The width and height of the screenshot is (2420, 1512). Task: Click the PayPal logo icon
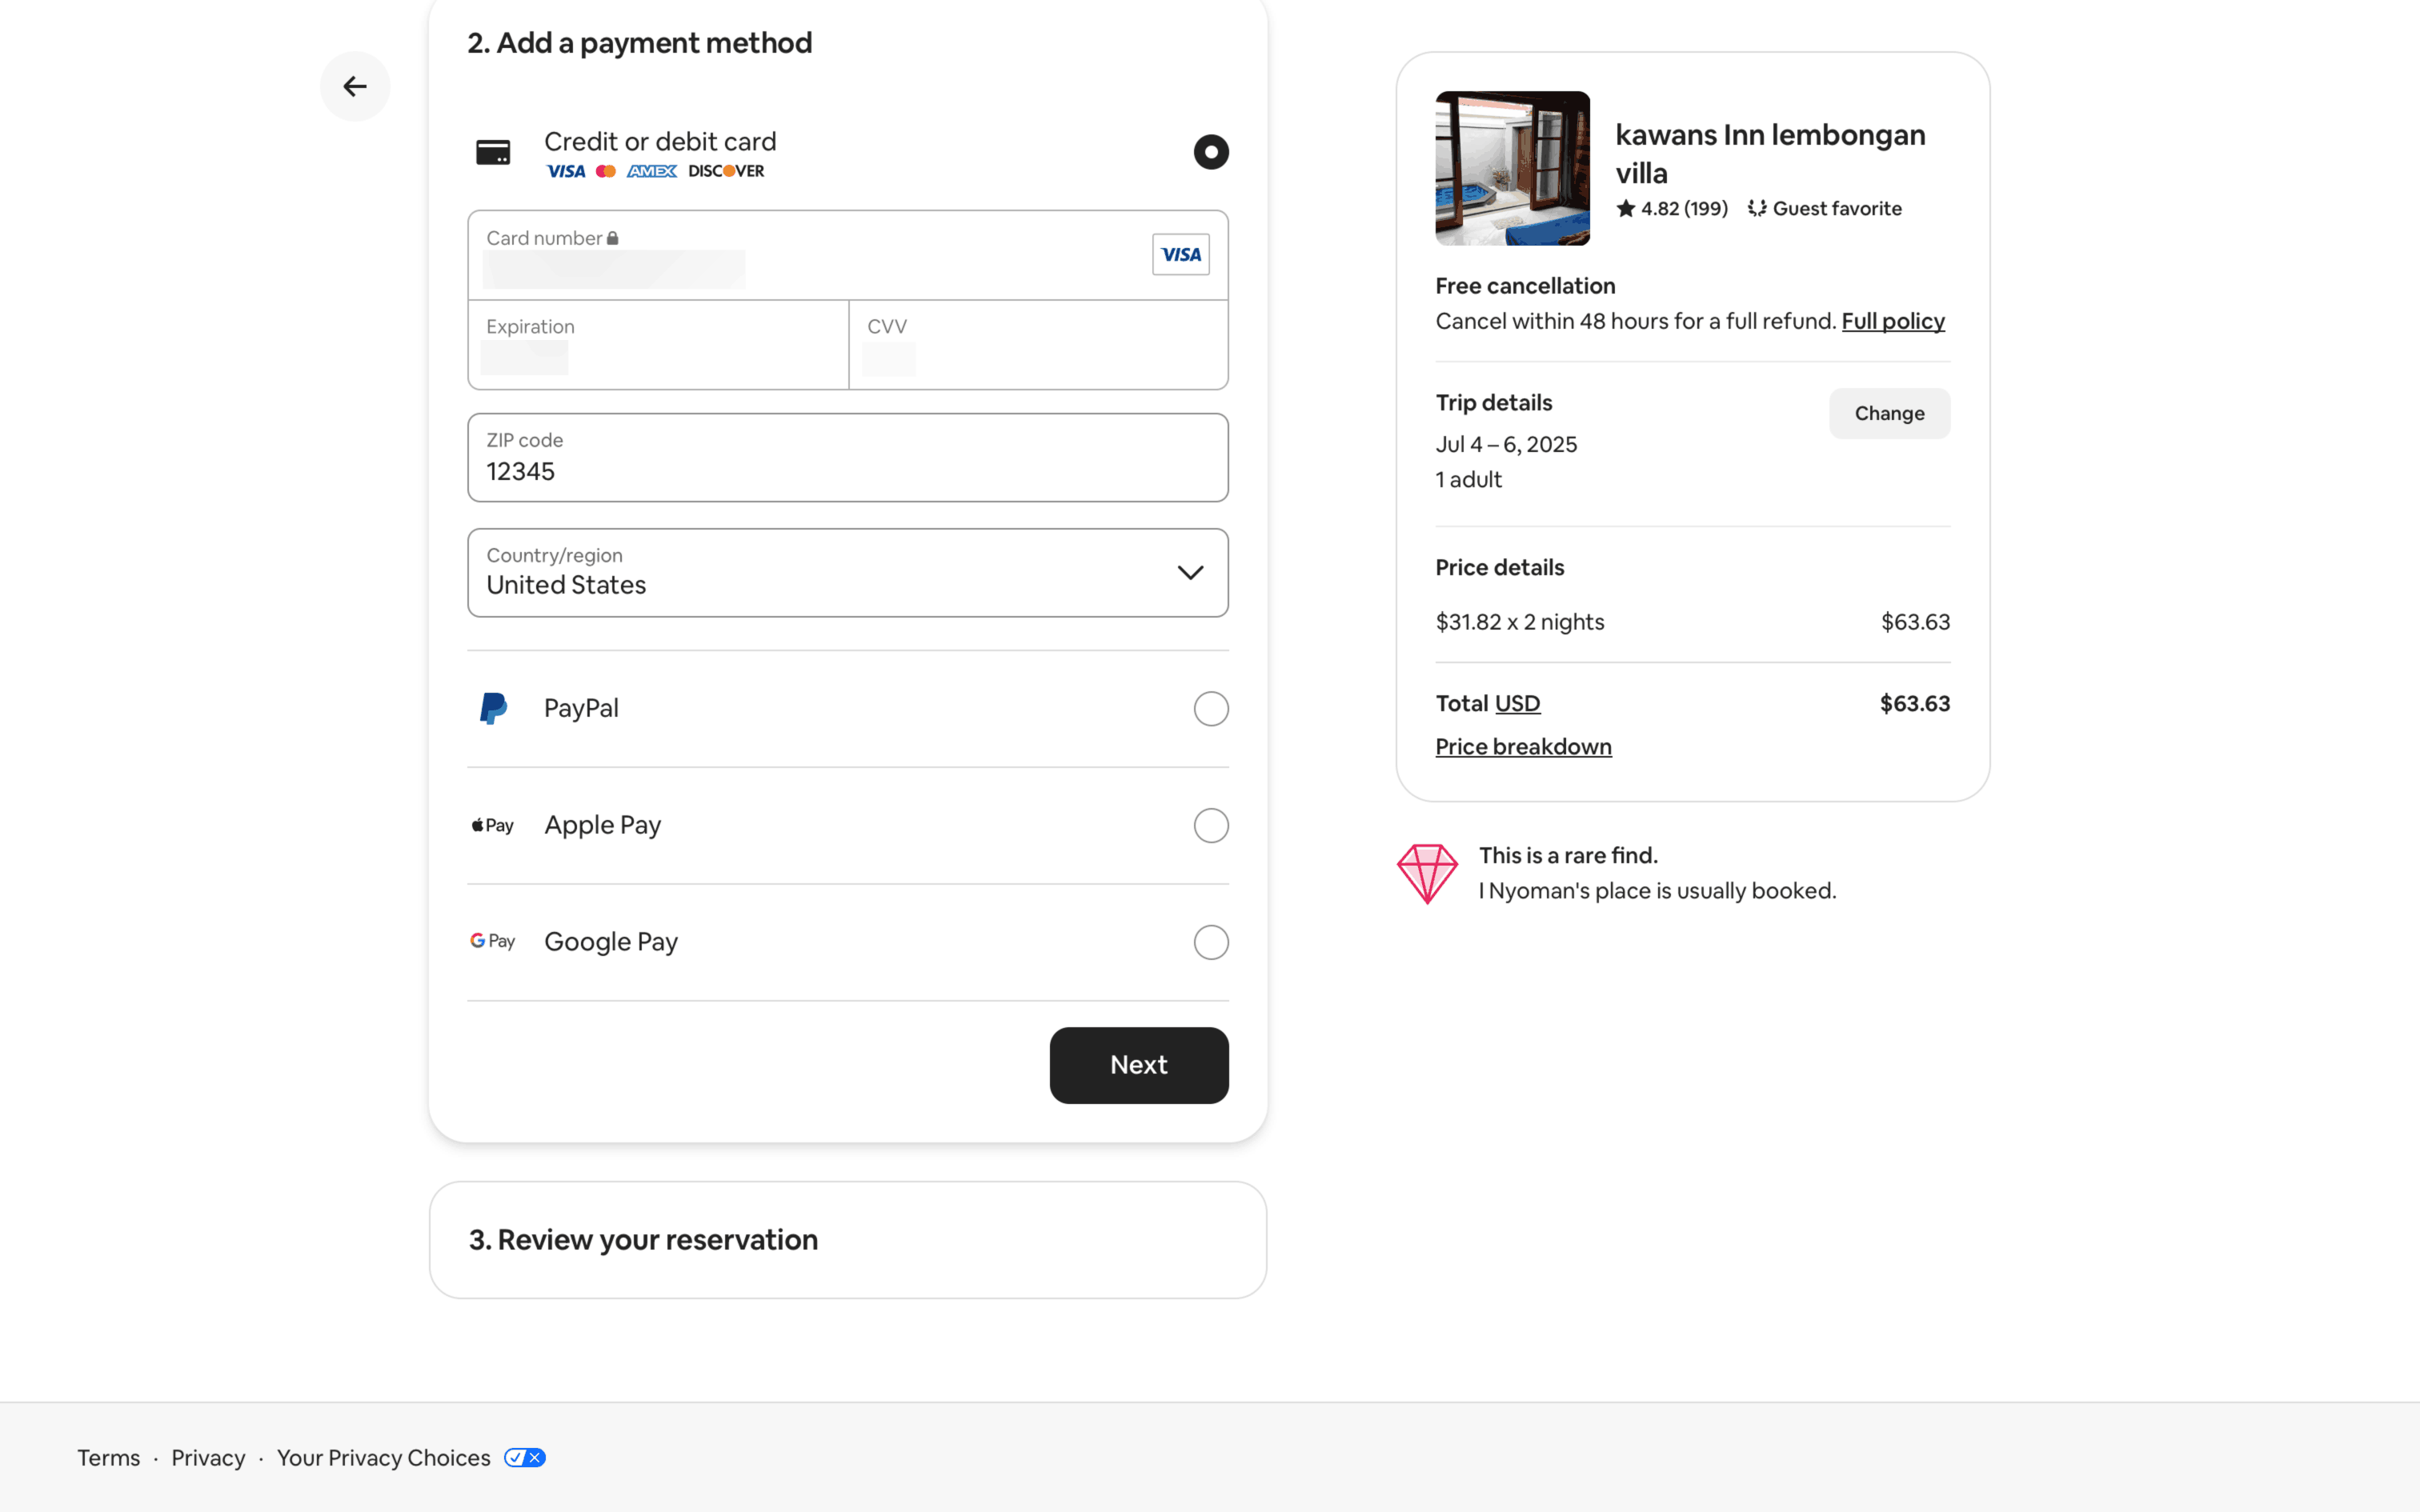click(x=493, y=708)
